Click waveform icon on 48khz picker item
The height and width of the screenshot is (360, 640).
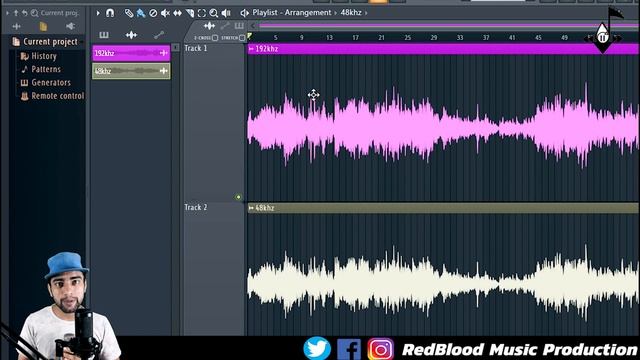[x=164, y=71]
